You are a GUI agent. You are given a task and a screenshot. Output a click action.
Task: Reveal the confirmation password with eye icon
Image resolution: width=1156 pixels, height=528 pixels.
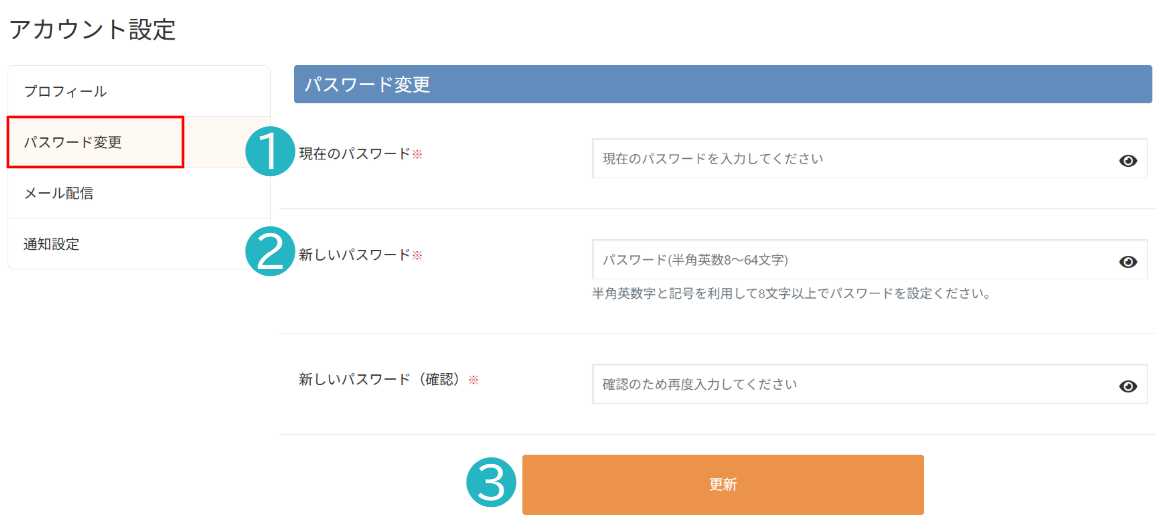pyautogui.click(x=1128, y=386)
